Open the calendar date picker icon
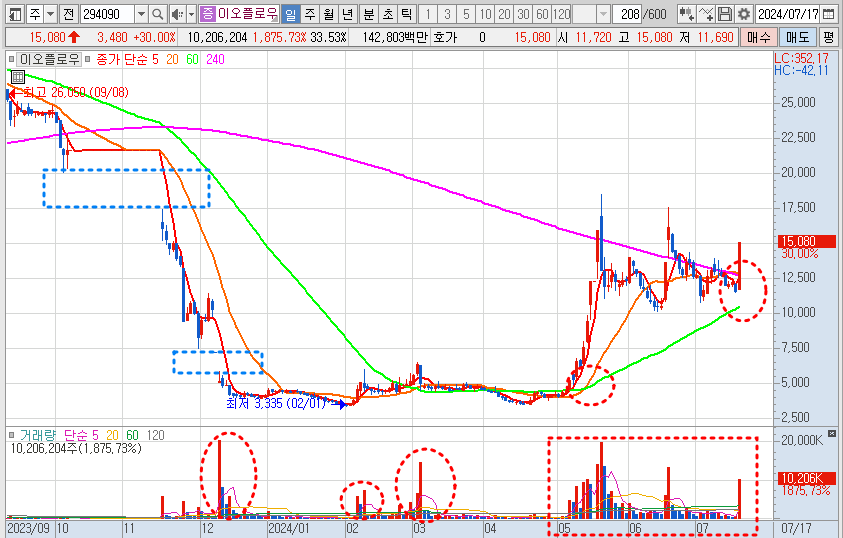Viewport: 843px width, 538px height. tap(828, 14)
